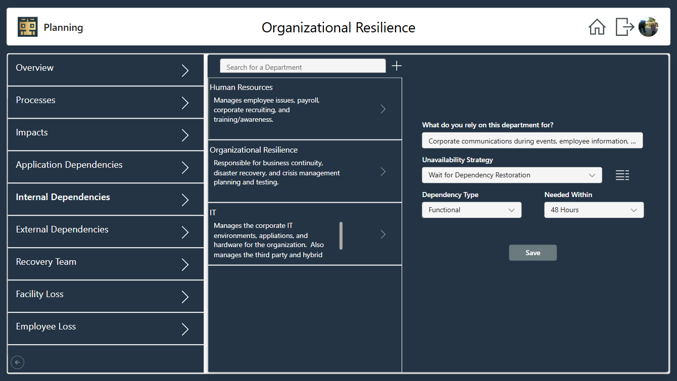Open the user profile avatar
The image size is (677, 381).
click(x=648, y=27)
